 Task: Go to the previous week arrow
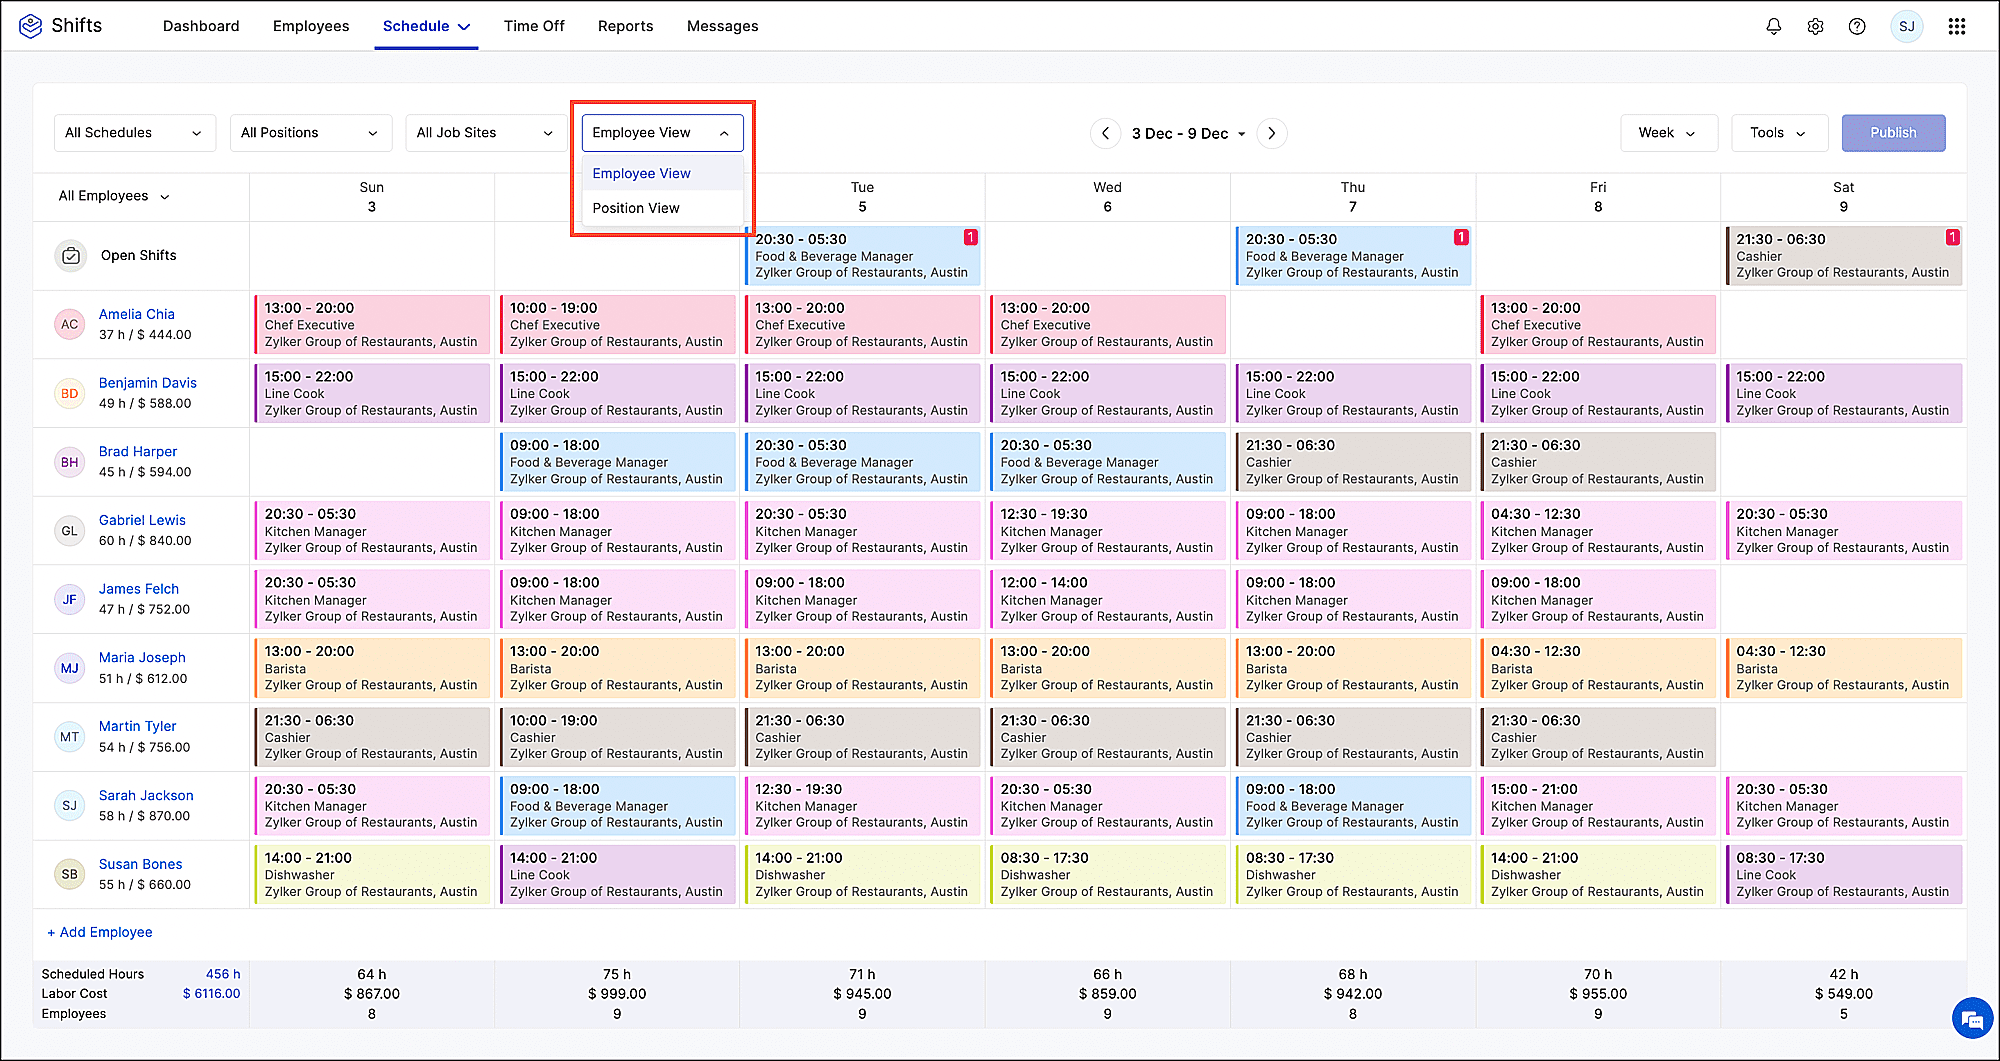[x=1105, y=133]
